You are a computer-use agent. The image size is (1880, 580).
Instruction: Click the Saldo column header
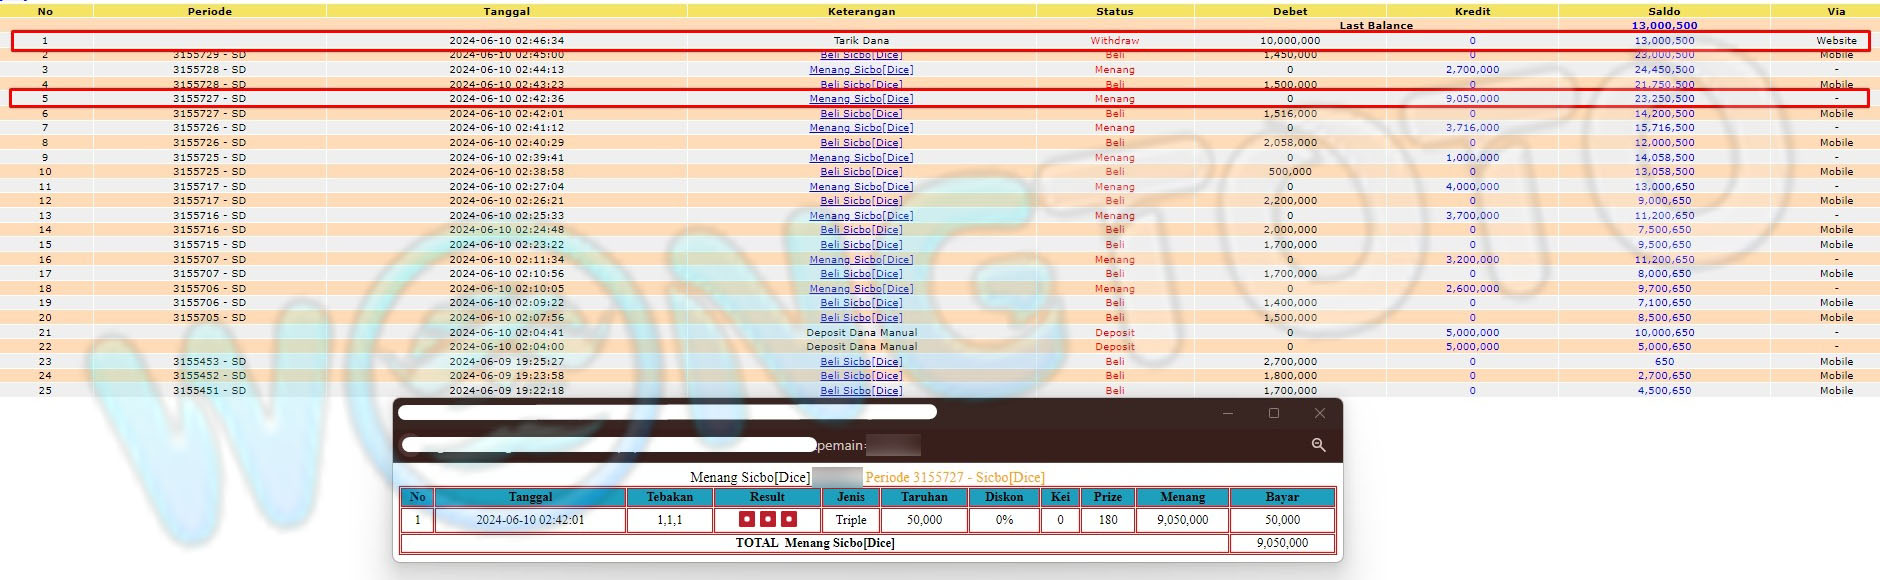point(1664,11)
